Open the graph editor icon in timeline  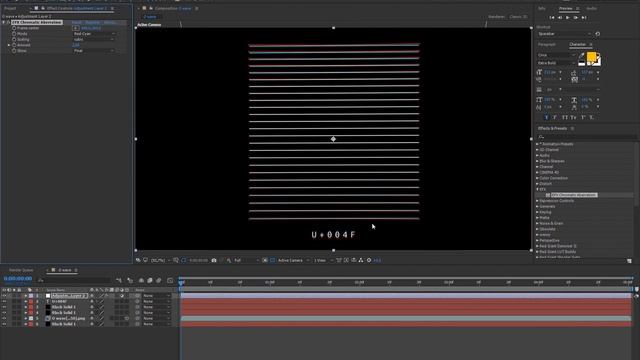(x=170, y=280)
